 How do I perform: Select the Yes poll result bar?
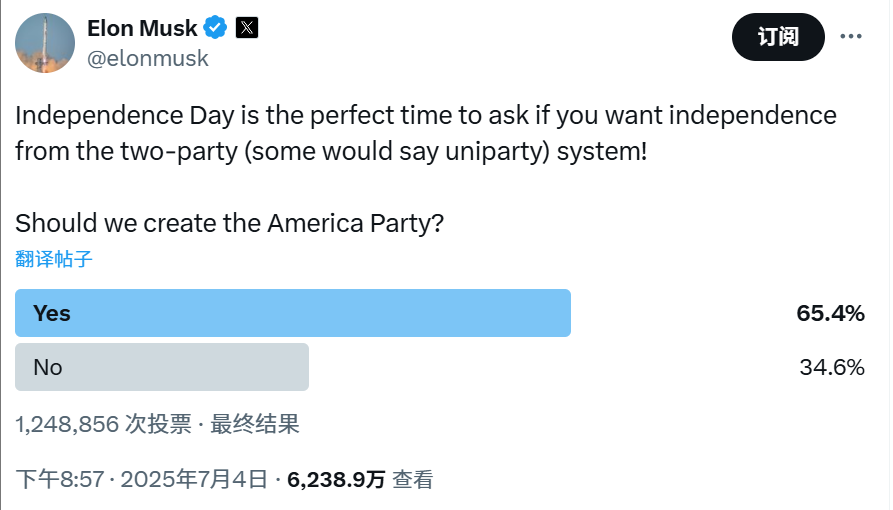click(292, 313)
